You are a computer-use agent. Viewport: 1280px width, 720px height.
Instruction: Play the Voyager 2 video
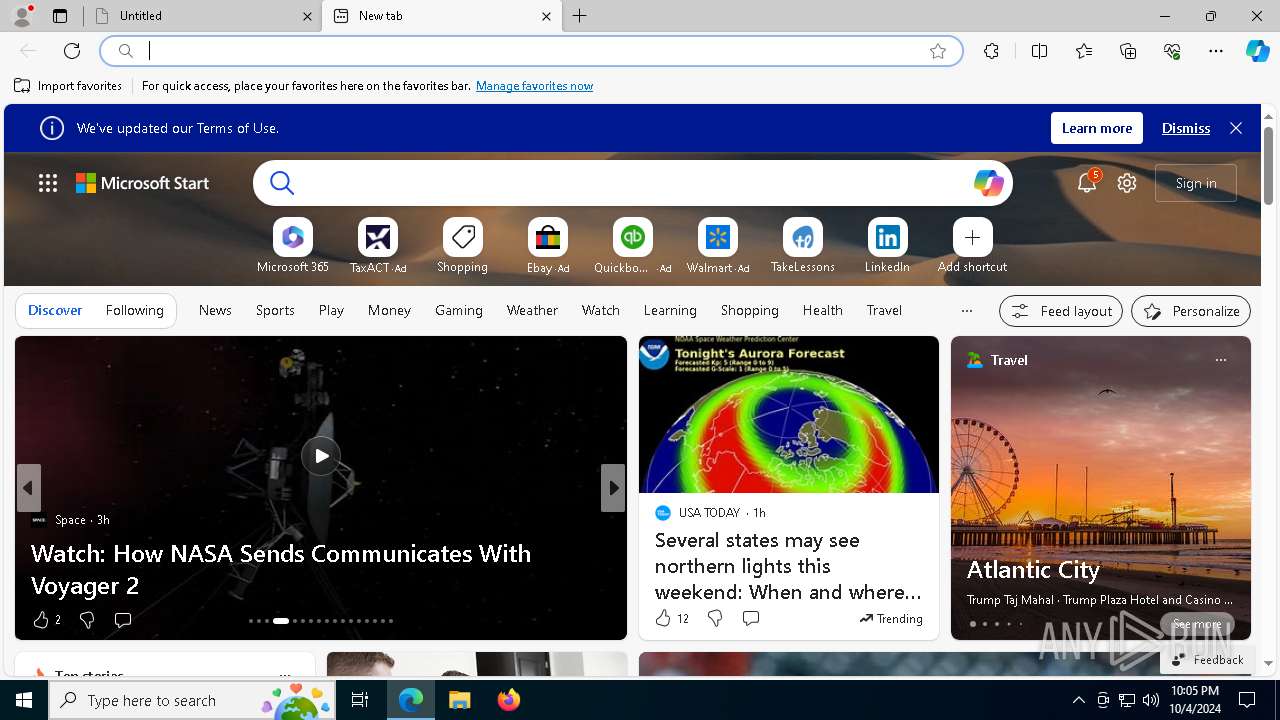321,456
